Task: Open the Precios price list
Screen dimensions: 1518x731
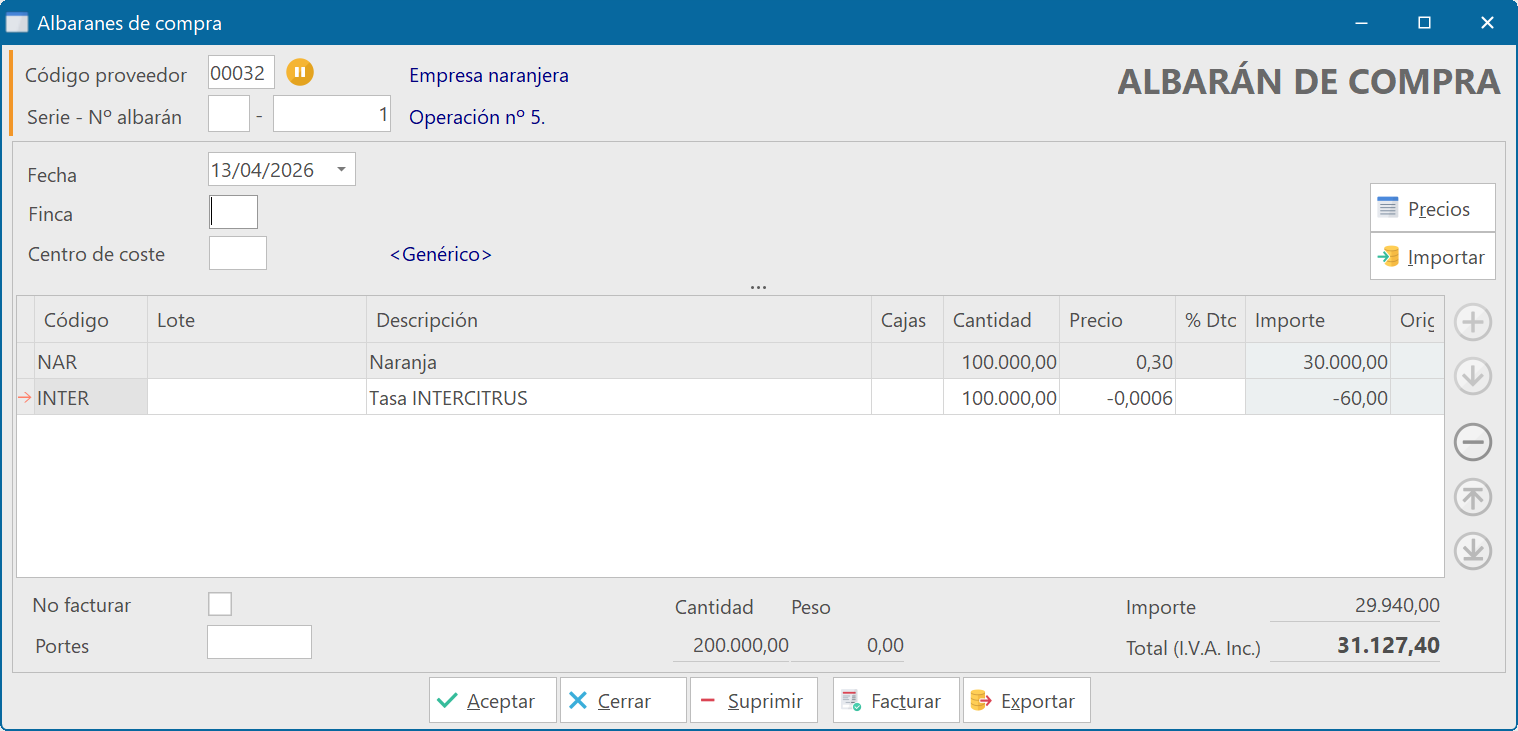Action: coord(1432,208)
